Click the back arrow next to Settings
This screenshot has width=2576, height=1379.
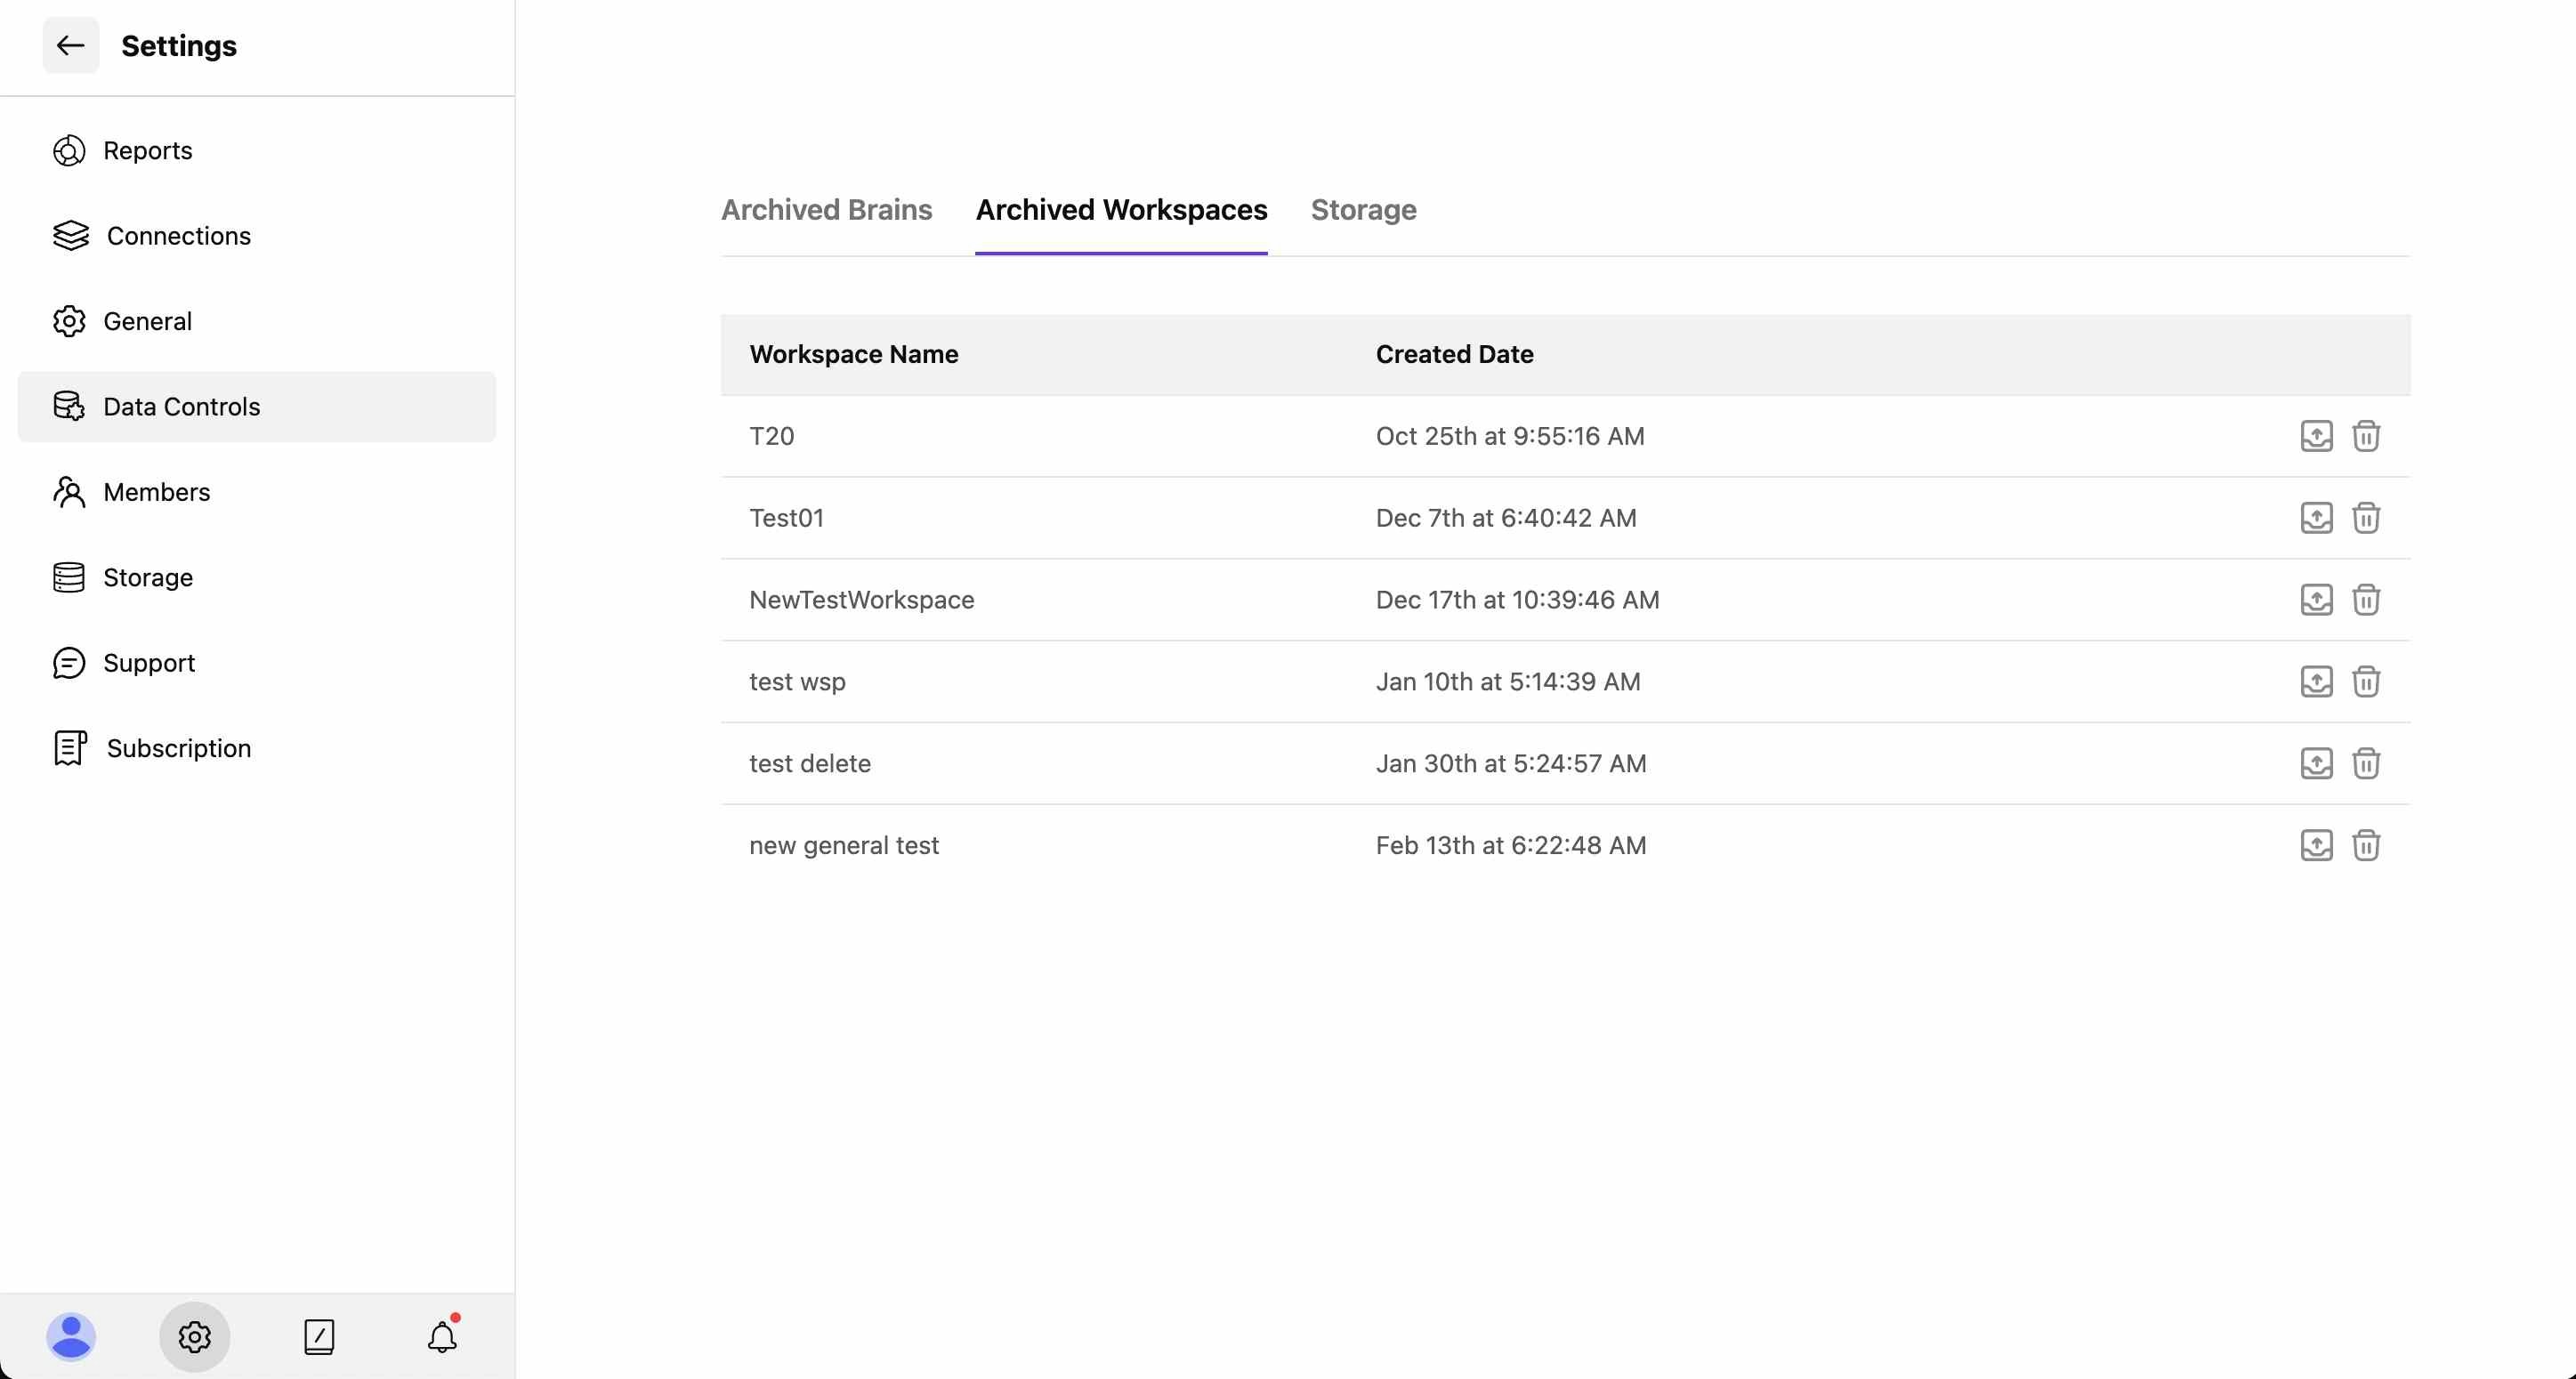(70, 45)
